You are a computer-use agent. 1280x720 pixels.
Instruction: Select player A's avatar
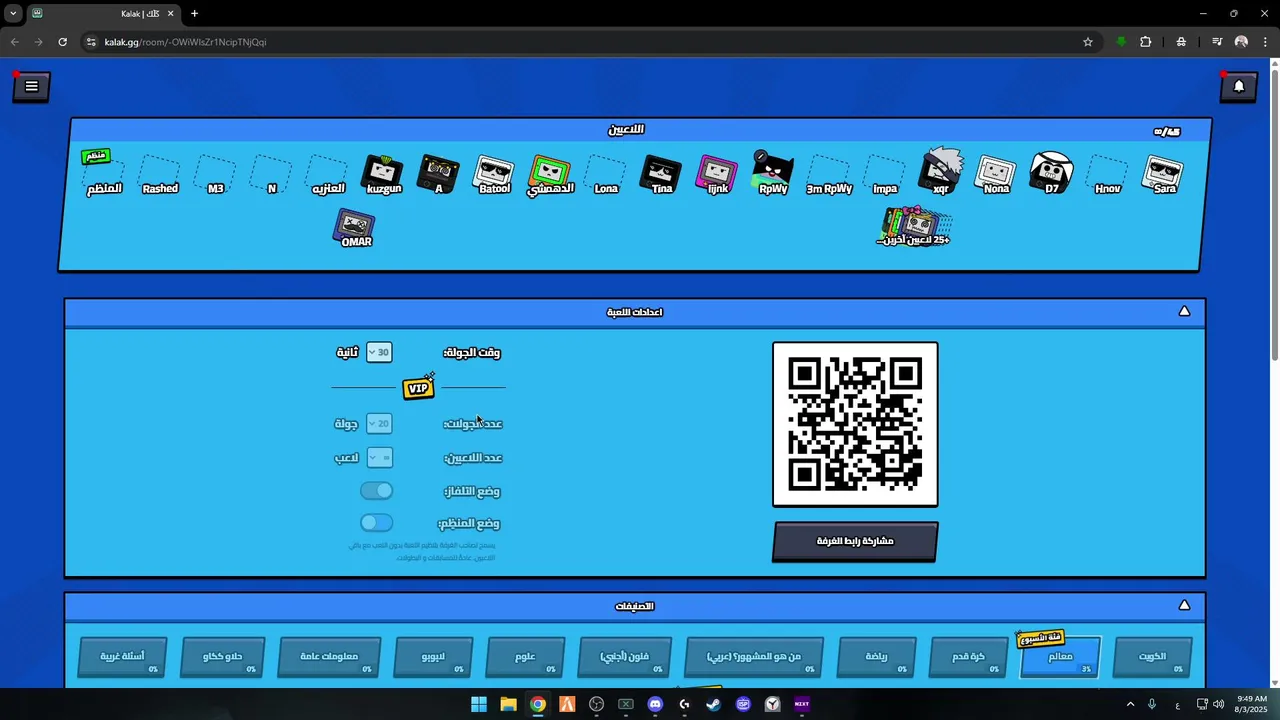click(x=438, y=172)
